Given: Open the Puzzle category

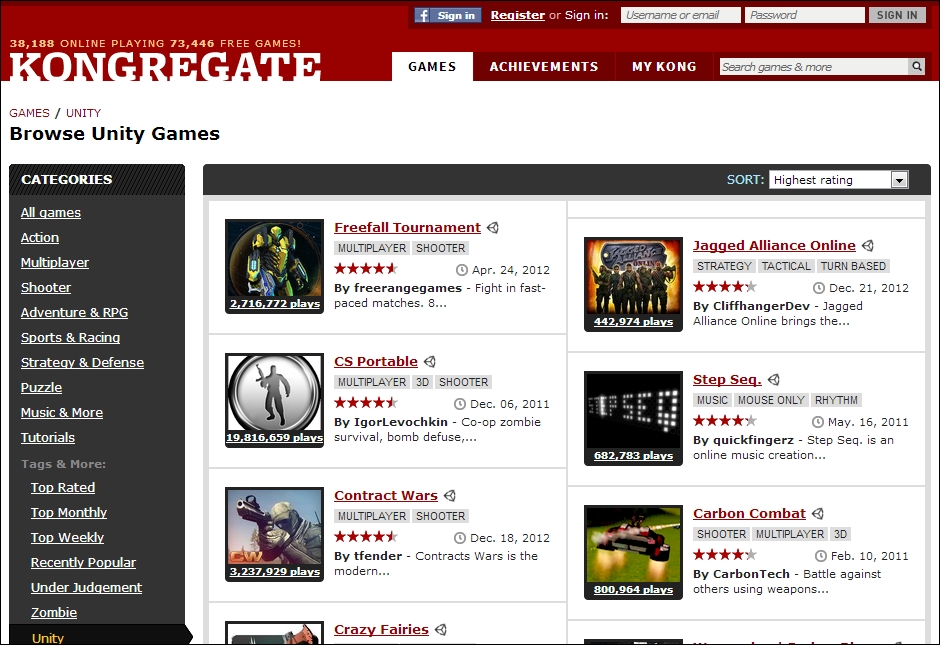Looking at the screenshot, I should [41, 388].
